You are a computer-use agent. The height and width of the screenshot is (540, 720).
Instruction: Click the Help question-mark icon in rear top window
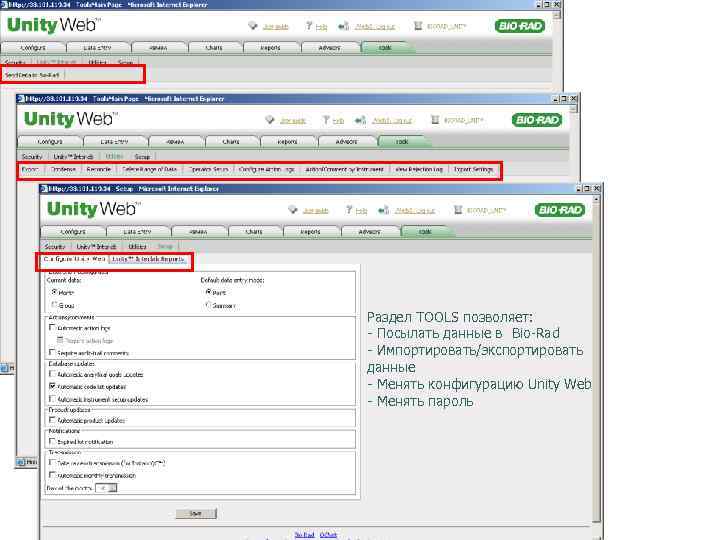coord(309,26)
